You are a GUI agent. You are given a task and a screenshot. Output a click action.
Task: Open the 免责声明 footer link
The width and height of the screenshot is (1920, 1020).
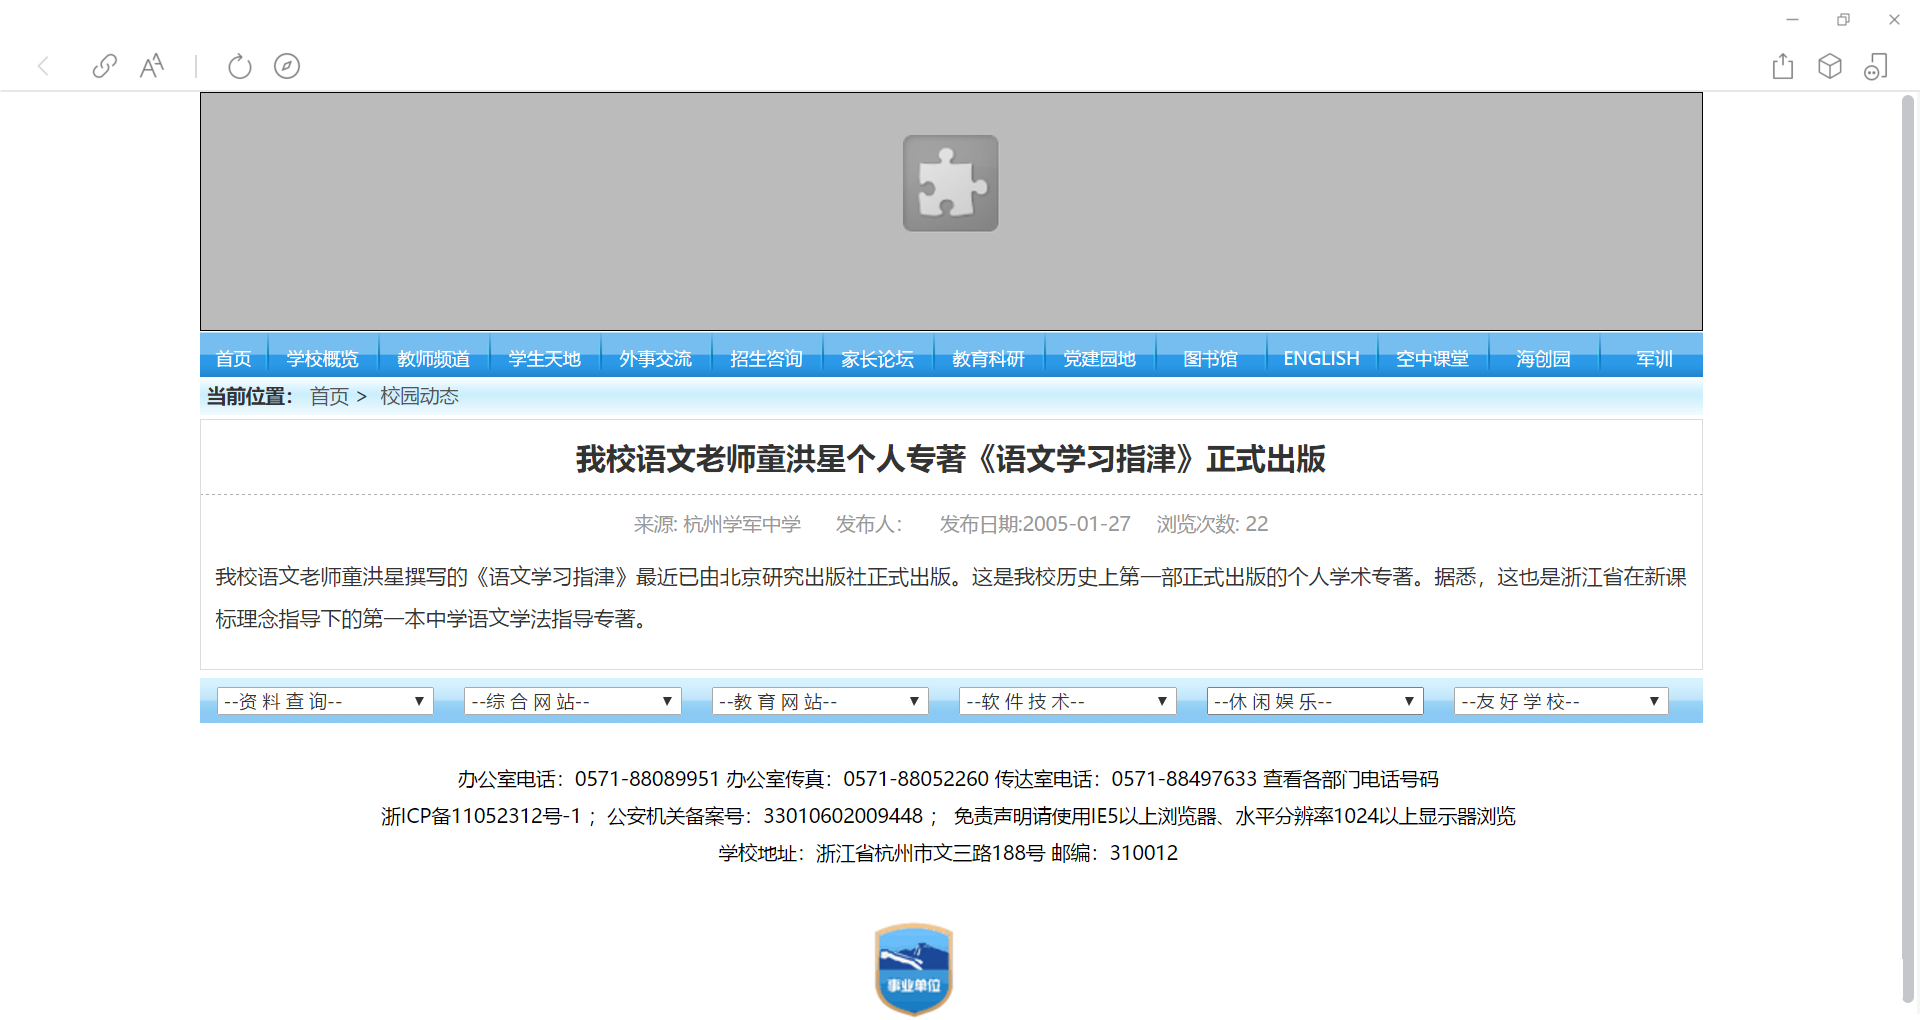(x=994, y=816)
